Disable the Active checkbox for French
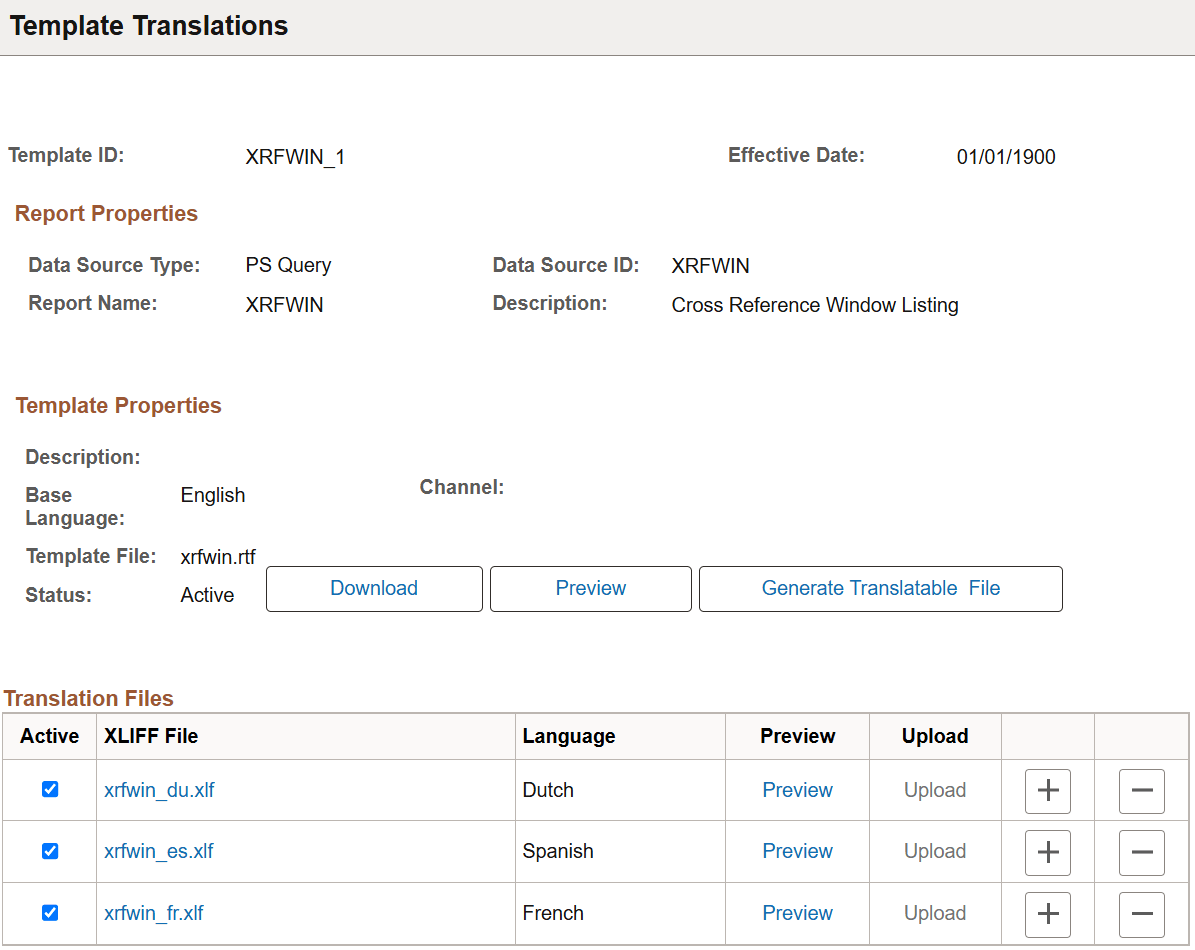The image size is (1195, 950). 50,913
